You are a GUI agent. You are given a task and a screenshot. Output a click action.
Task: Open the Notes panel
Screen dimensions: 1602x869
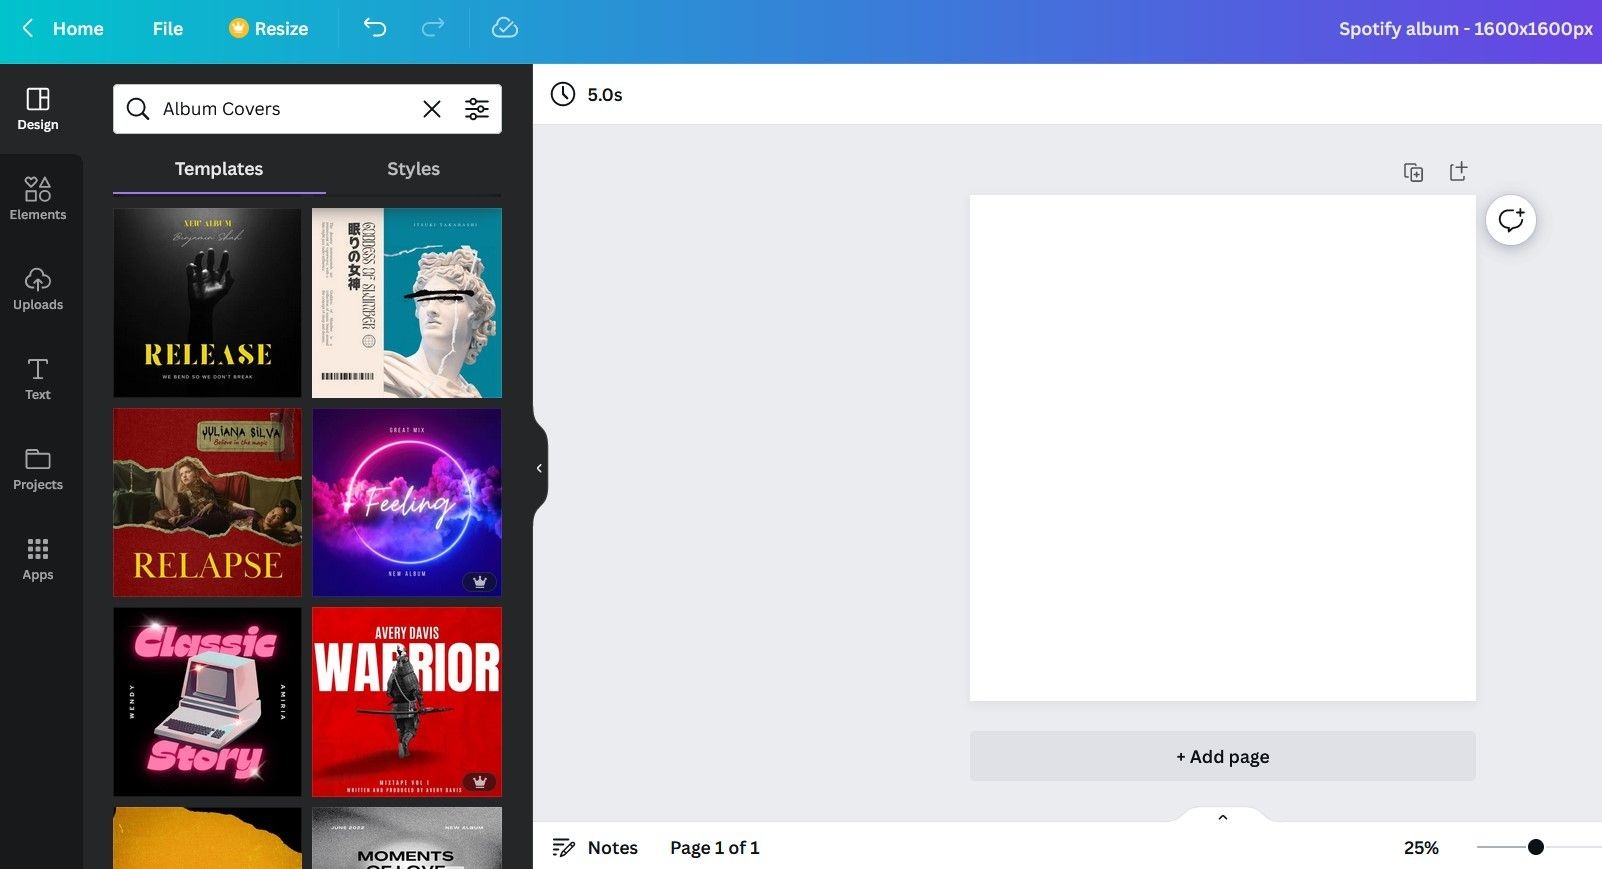[595, 848]
